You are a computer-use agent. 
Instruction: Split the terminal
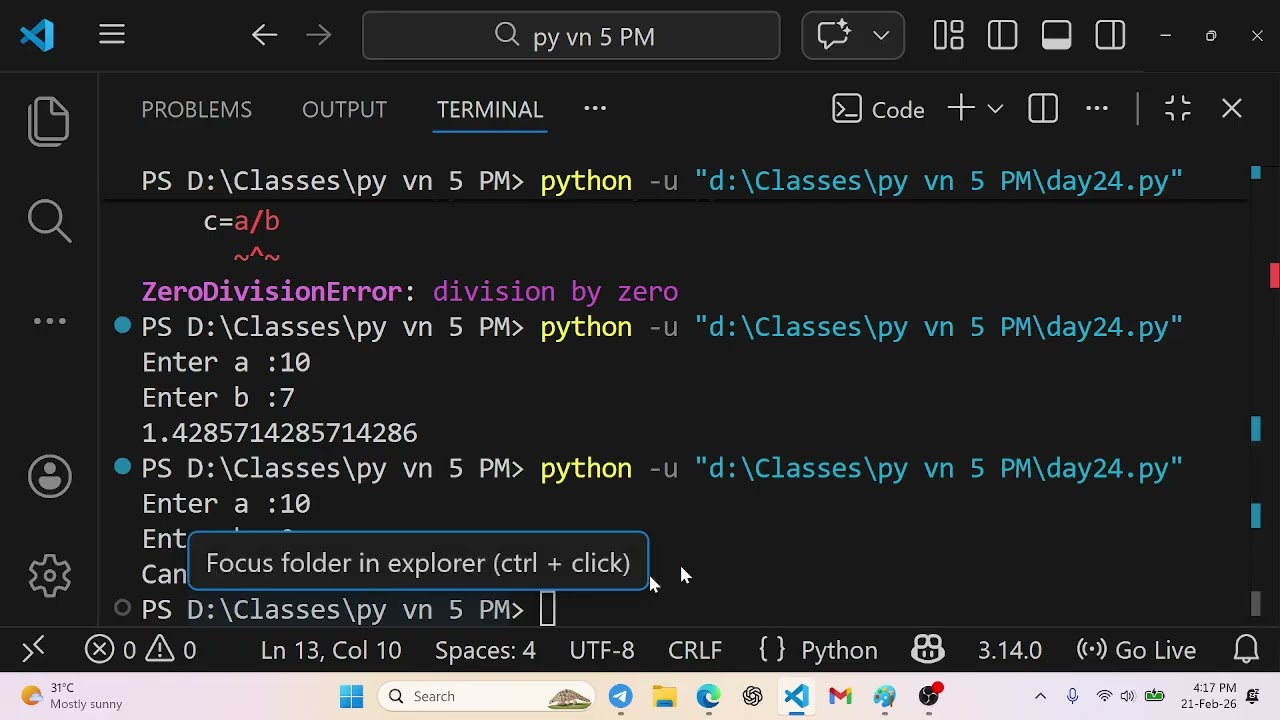click(x=1043, y=108)
